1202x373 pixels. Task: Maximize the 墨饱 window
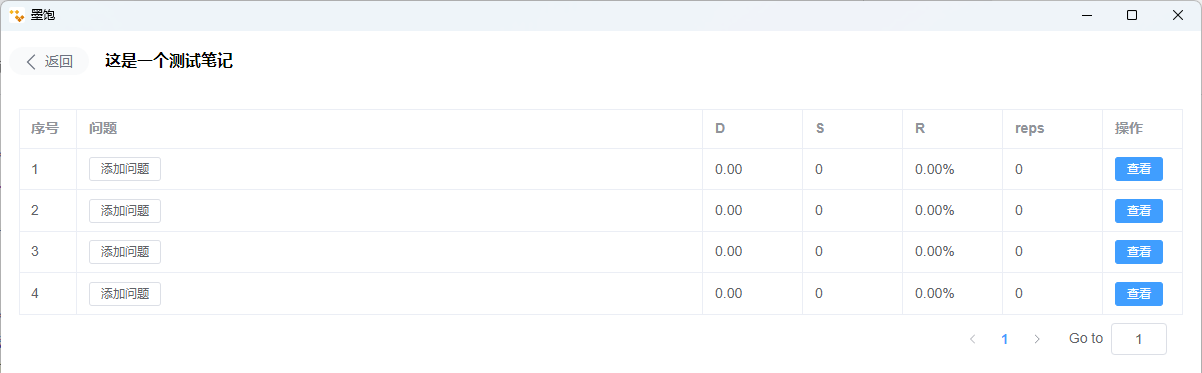coord(1132,15)
